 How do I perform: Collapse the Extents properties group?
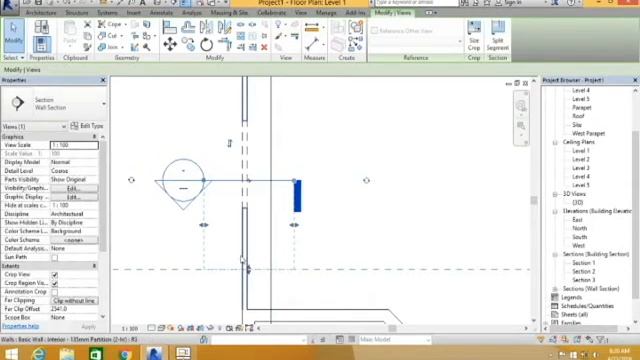pyautogui.click(x=94, y=266)
